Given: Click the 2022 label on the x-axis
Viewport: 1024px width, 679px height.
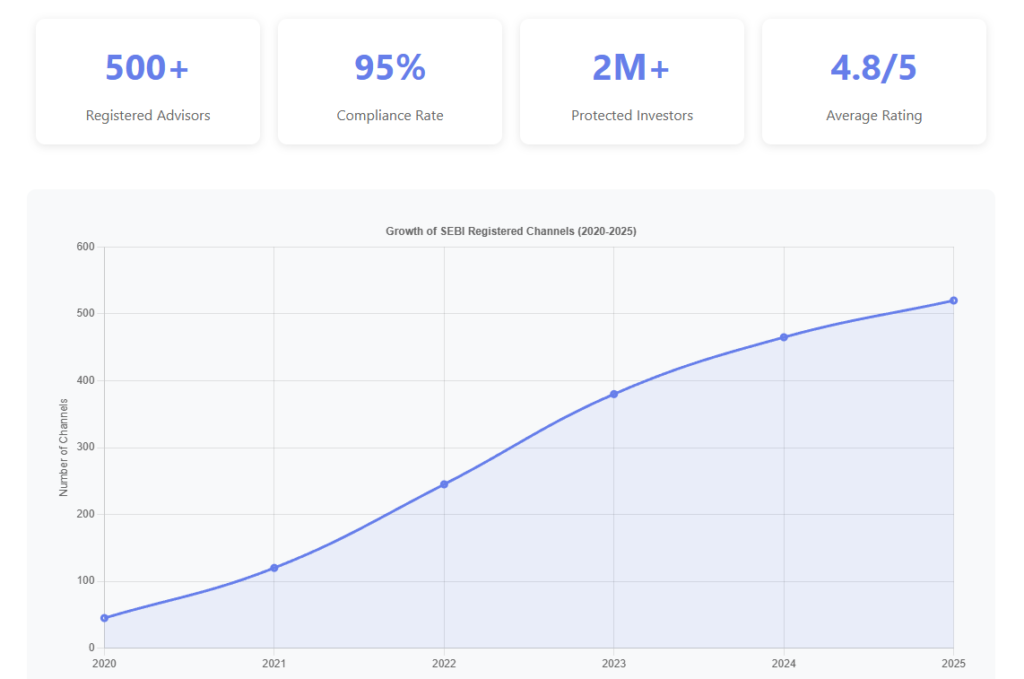Looking at the screenshot, I should point(444,663).
